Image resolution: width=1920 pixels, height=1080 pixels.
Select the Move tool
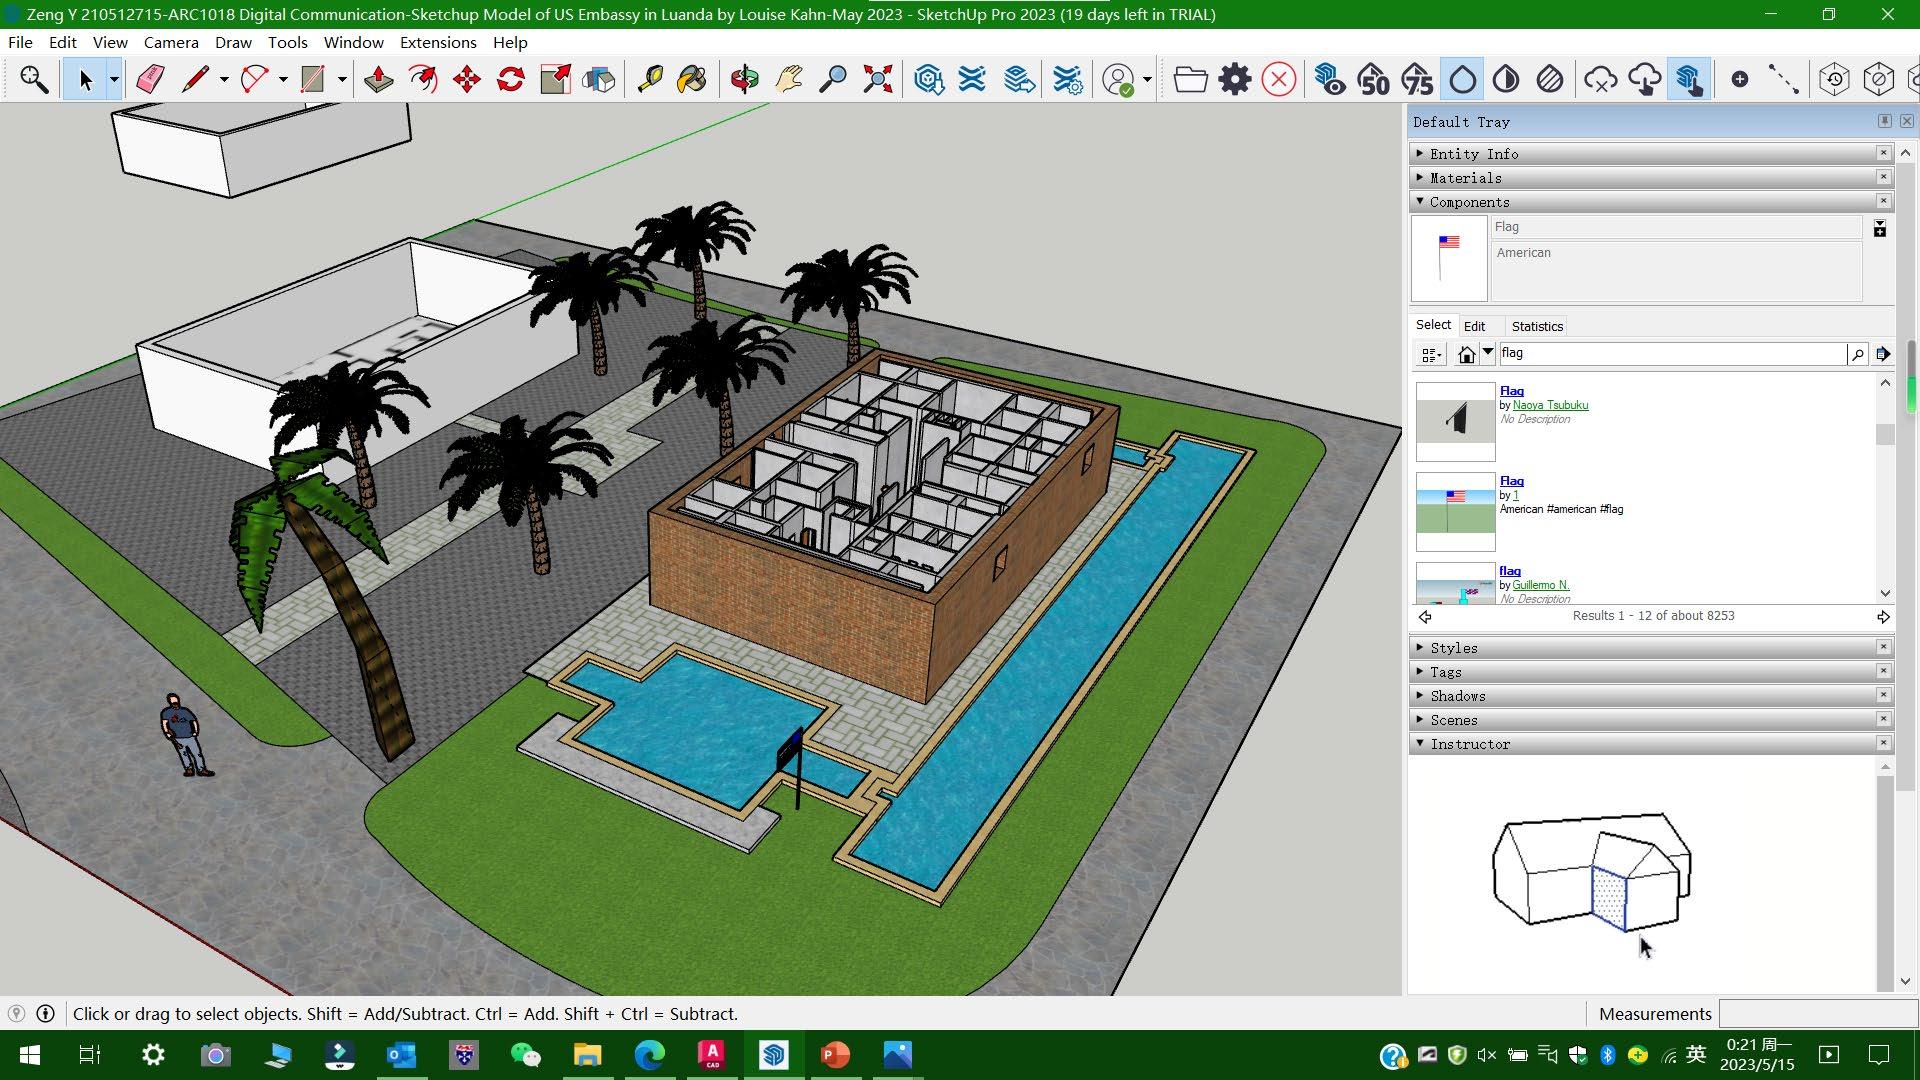pyautogui.click(x=467, y=79)
